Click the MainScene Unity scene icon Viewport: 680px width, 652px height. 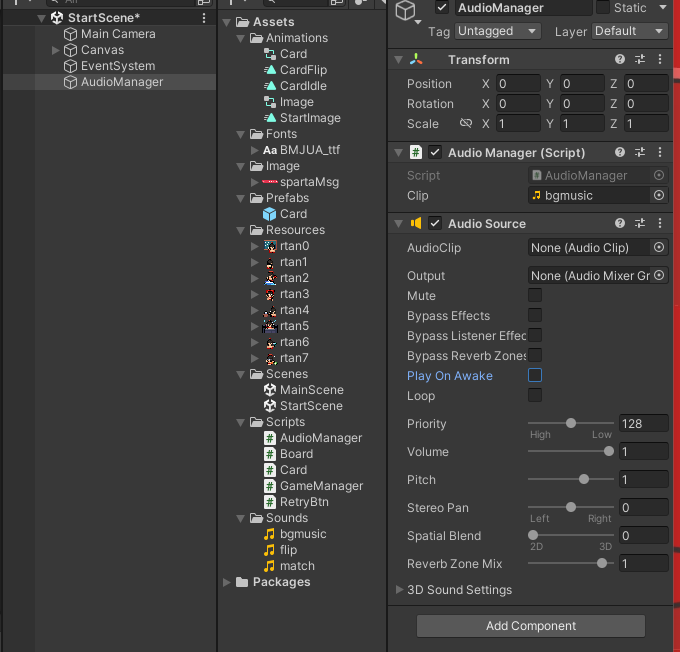coord(270,390)
